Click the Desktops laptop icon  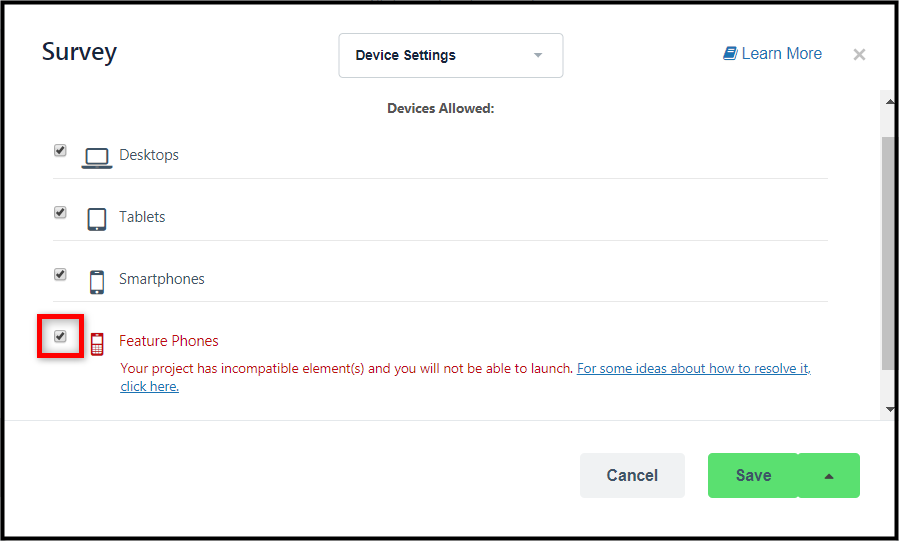pos(96,158)
